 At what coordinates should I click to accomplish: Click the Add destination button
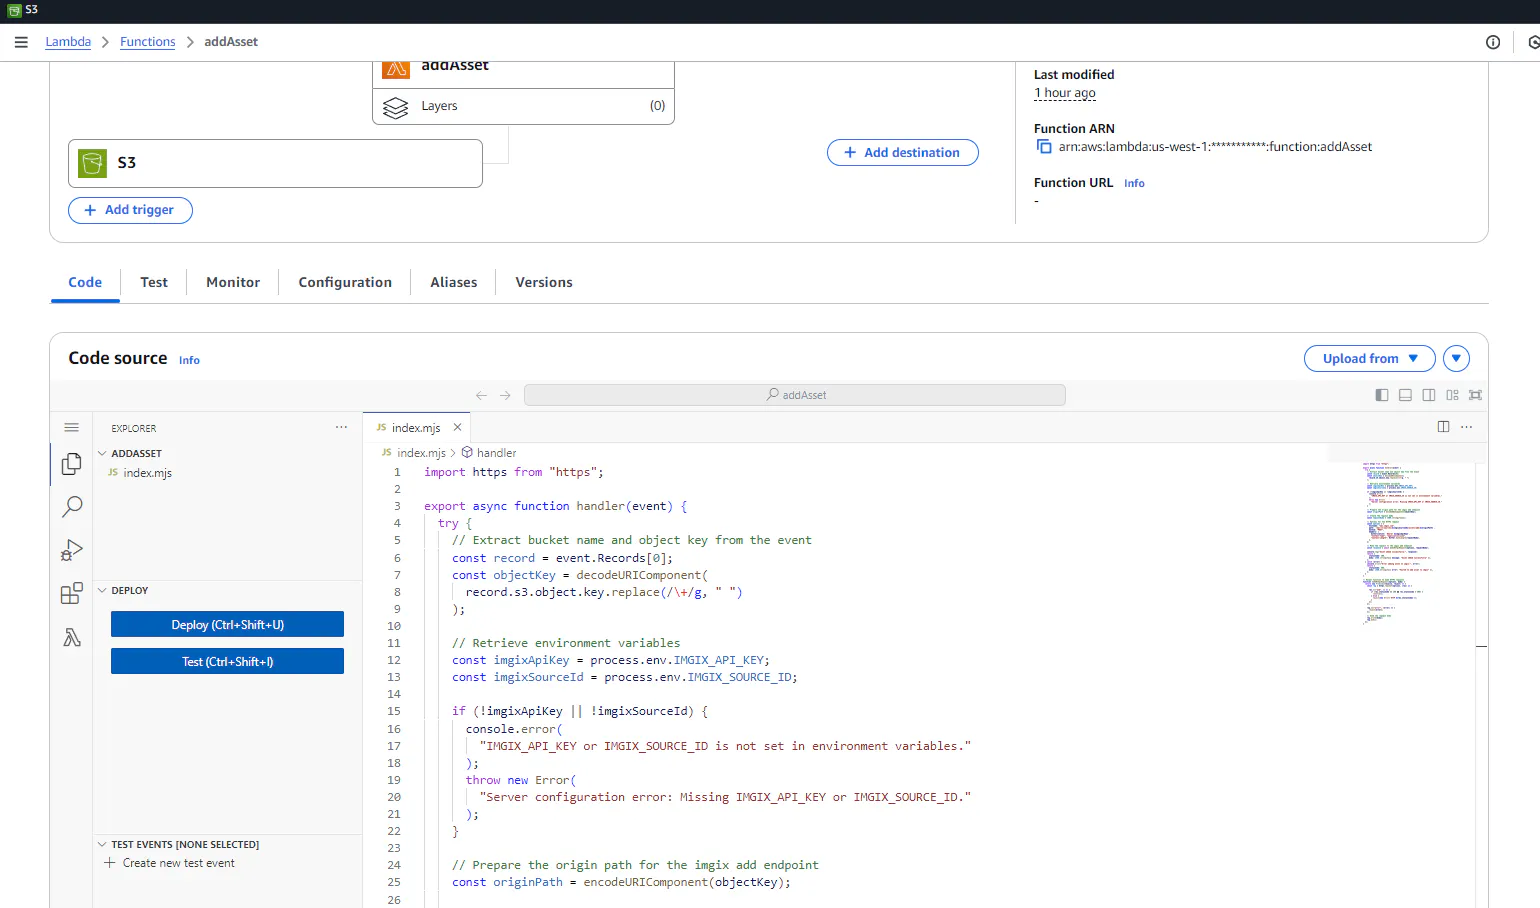click(x=902, y=153)
